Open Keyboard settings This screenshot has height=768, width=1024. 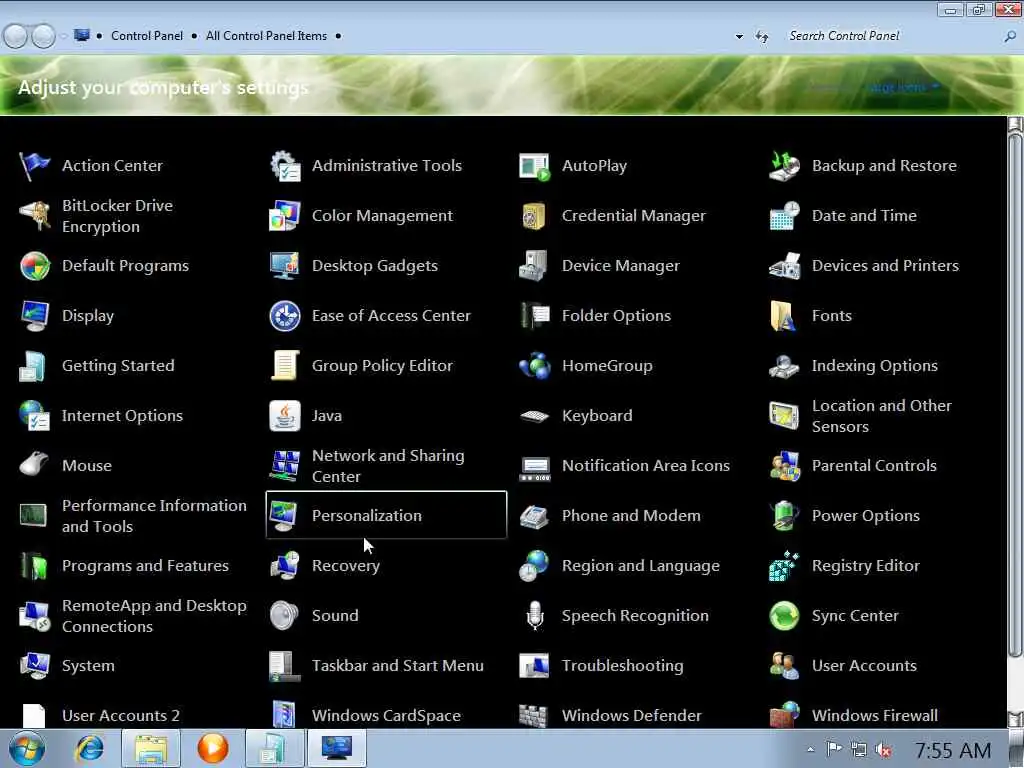click(x=576, y=416)
